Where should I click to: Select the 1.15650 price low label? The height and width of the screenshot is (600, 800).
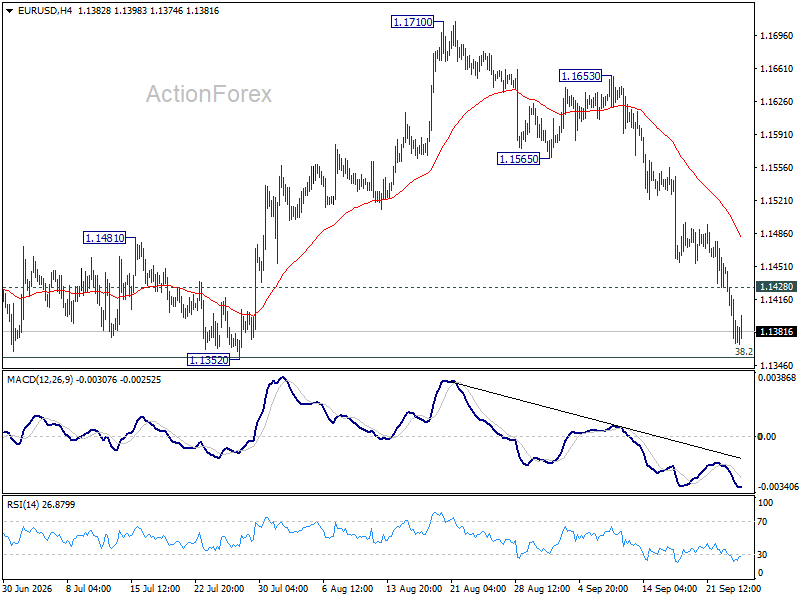click(518, 159)
